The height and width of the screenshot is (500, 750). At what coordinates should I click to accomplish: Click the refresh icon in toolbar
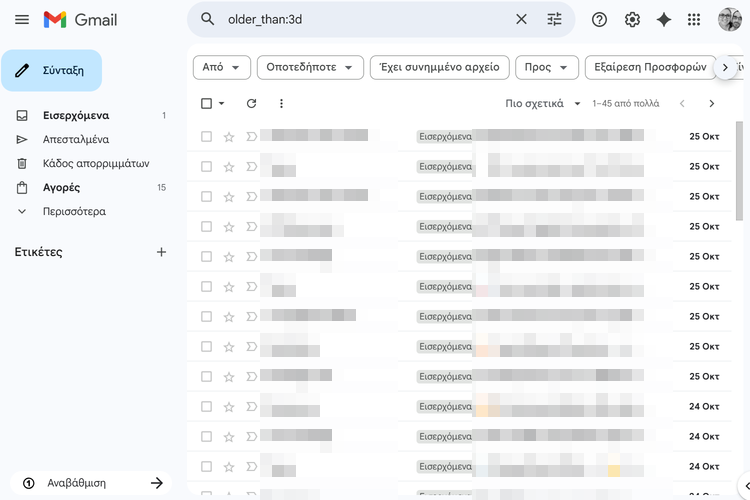(x=251, y=103)
